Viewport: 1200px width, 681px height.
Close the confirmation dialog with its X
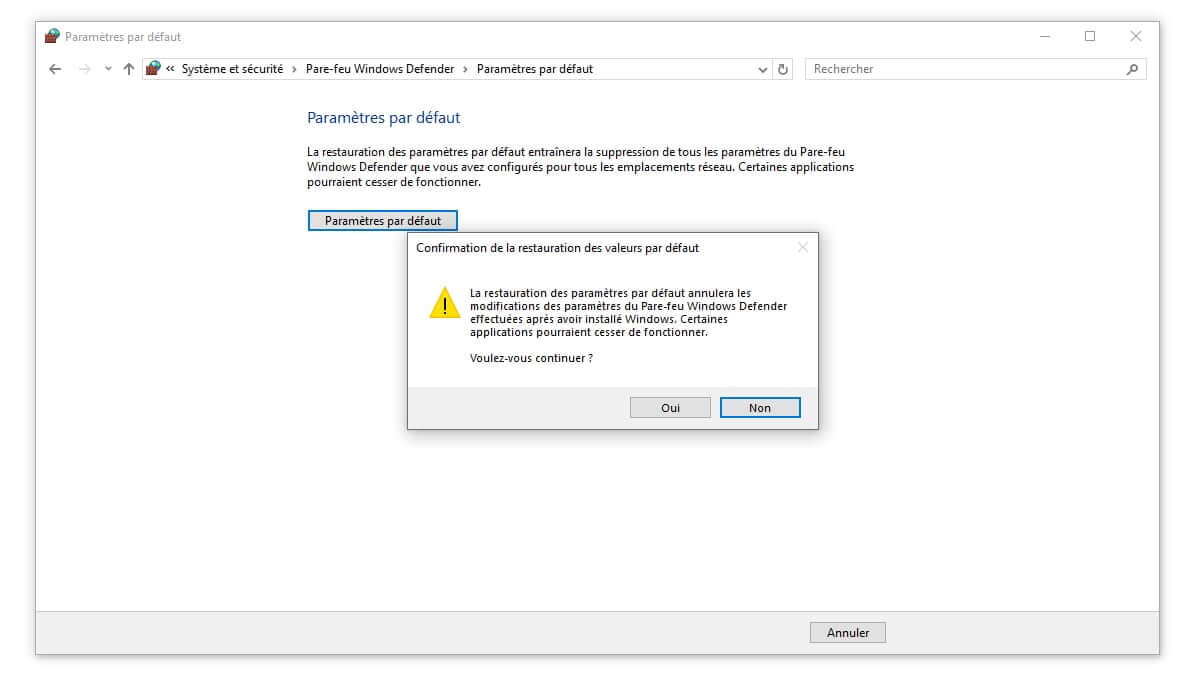click(802, 247)
